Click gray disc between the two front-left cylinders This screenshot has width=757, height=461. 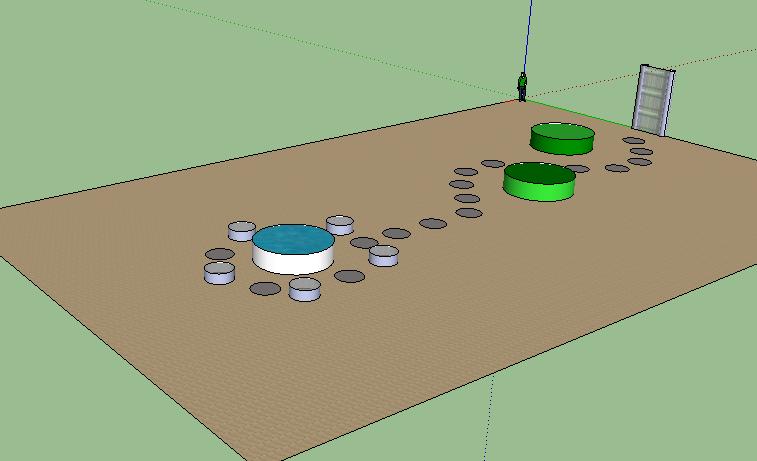265,289
